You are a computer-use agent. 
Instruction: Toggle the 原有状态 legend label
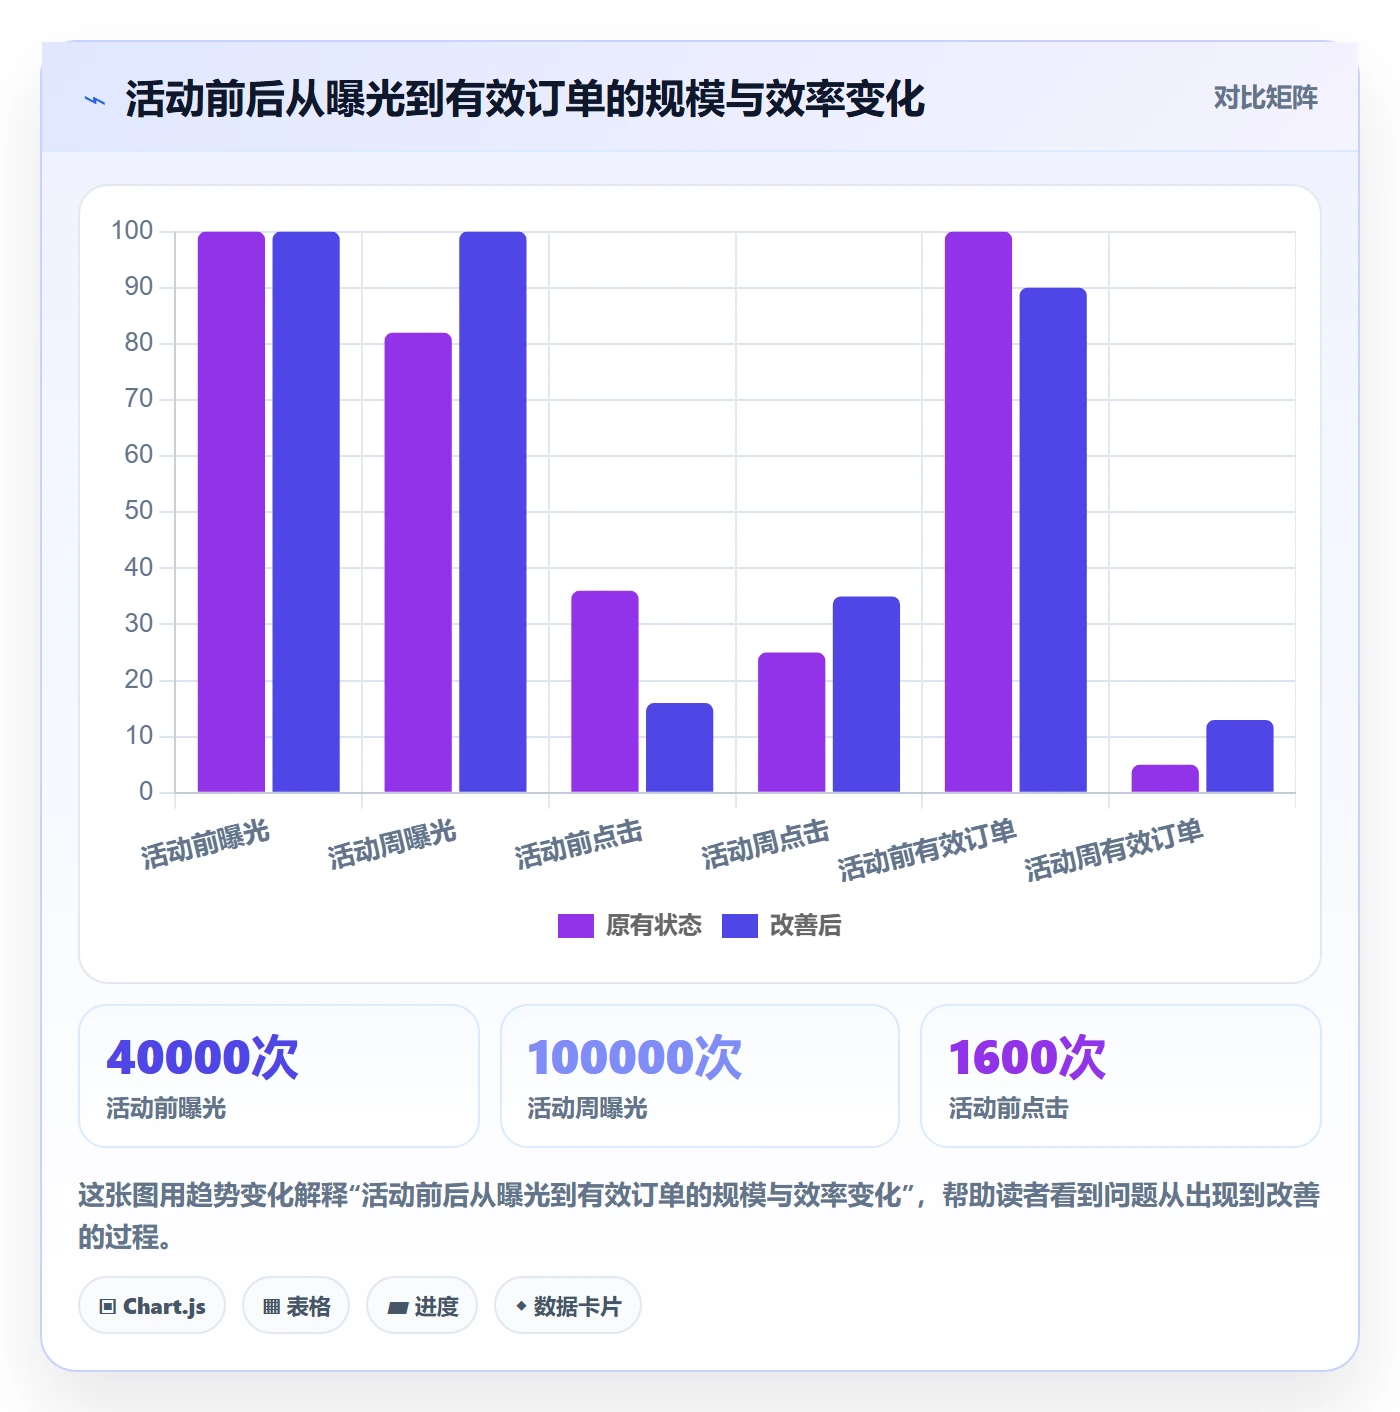(654, 926)
